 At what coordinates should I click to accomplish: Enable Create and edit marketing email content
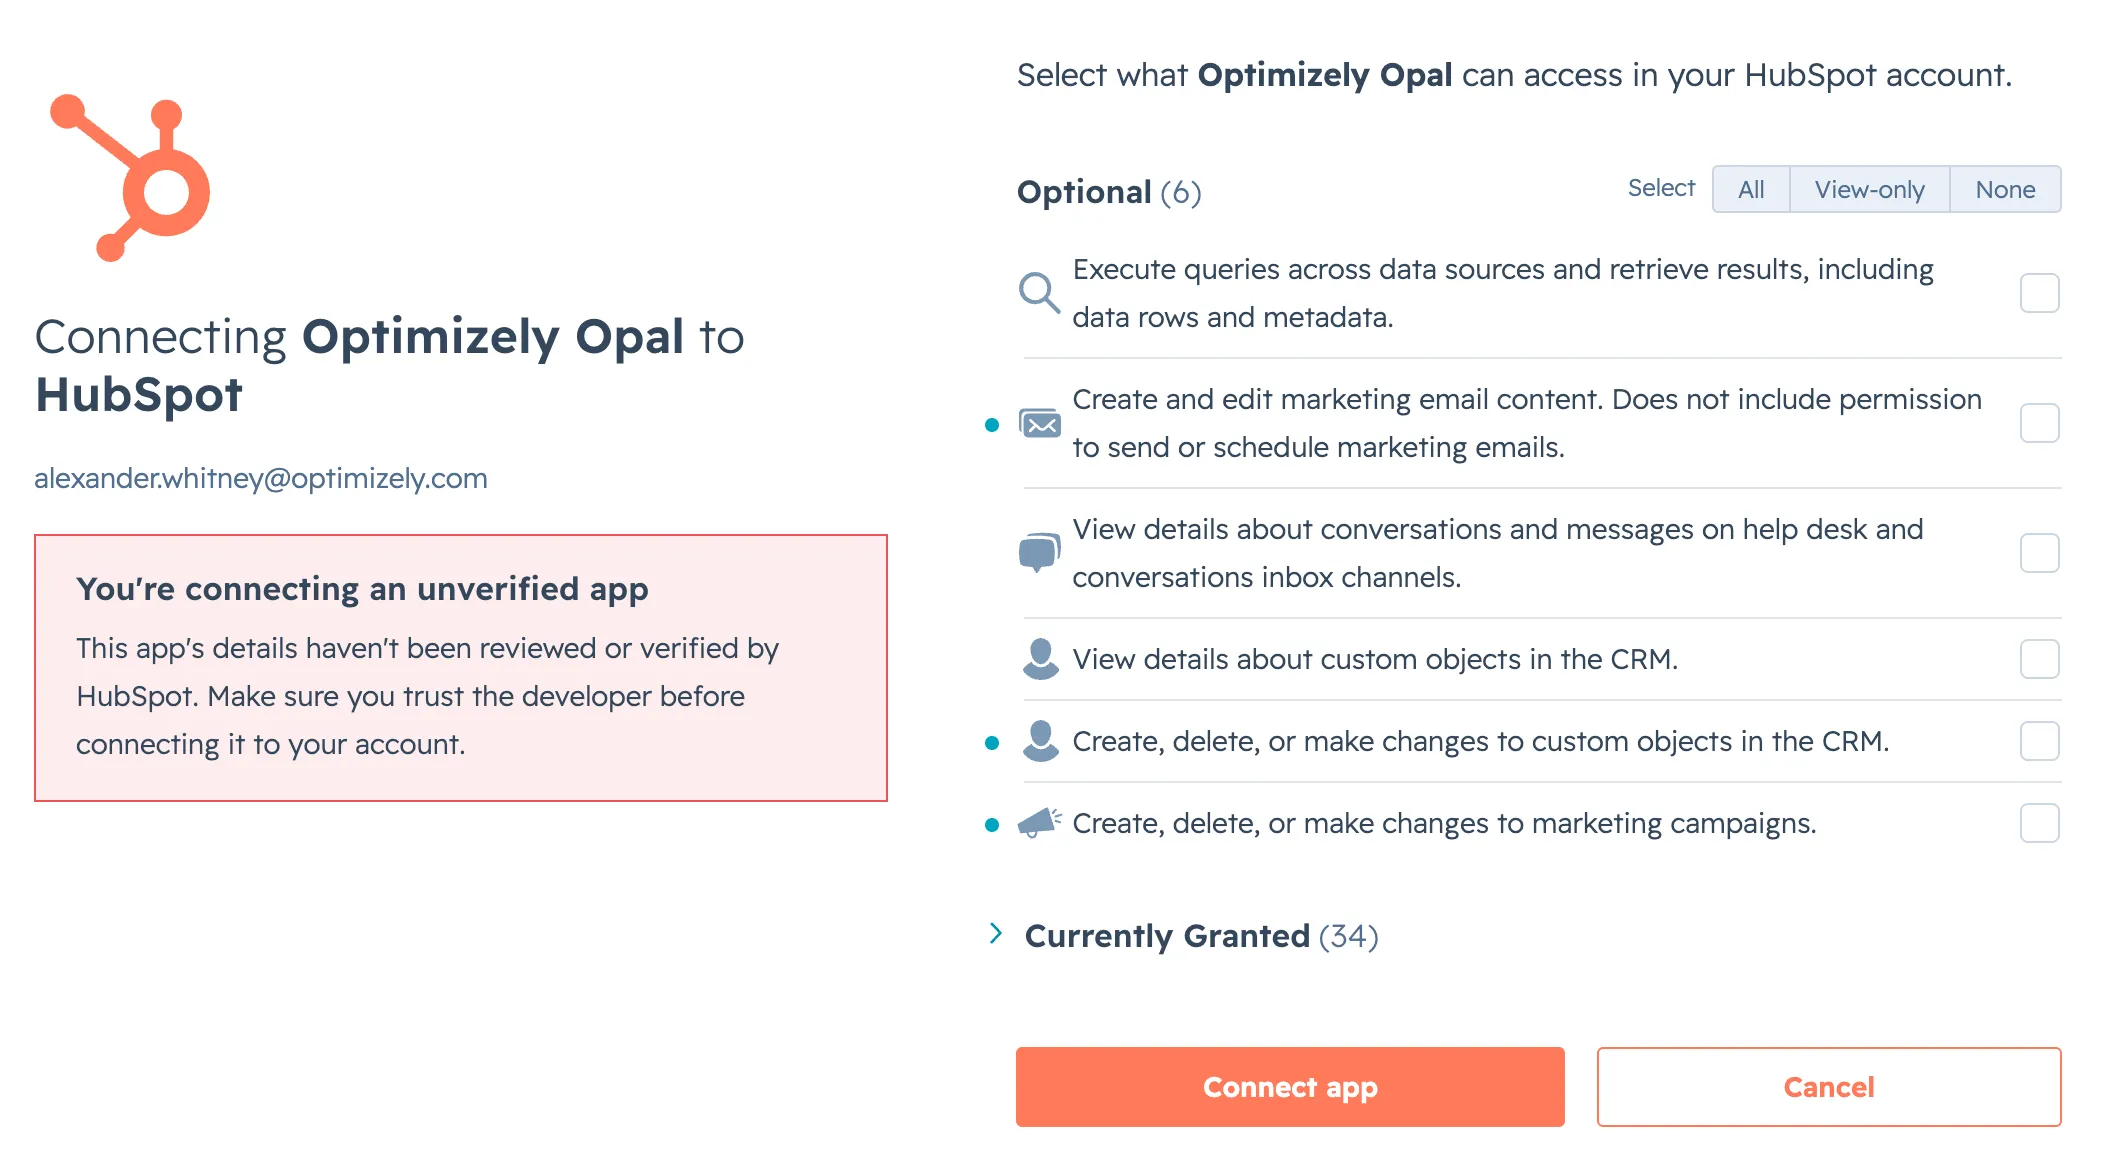click(2039, 423)
